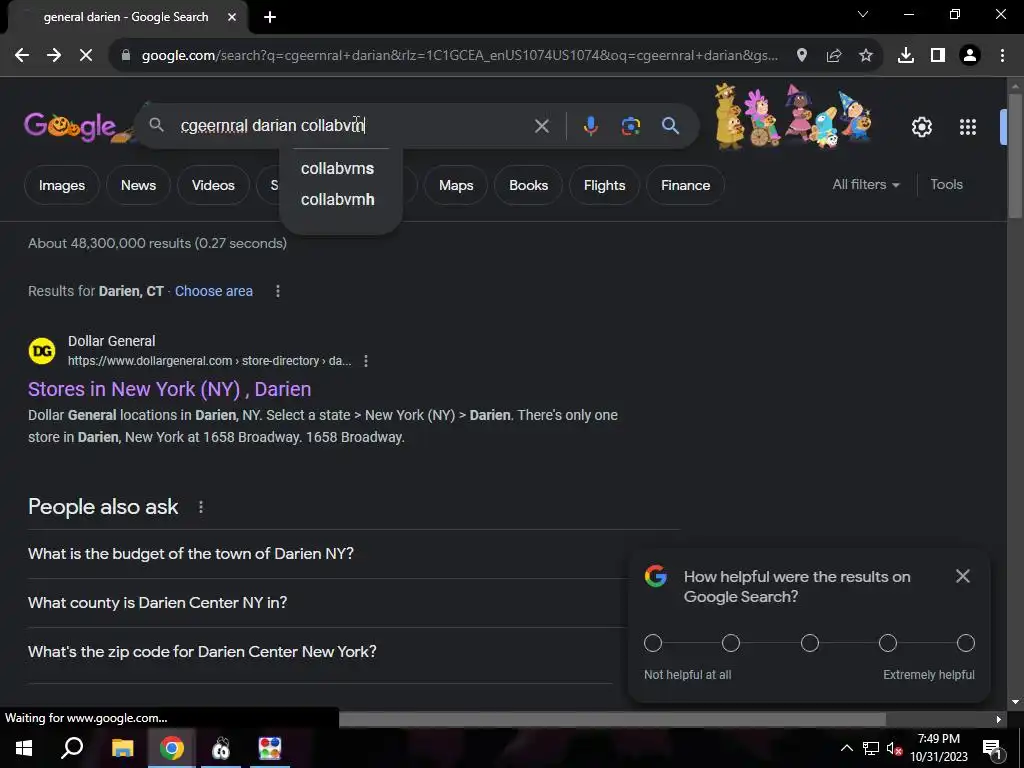Open Stores in New York (NY), Darien result
Screen dimensions: 1024x768
169,389
